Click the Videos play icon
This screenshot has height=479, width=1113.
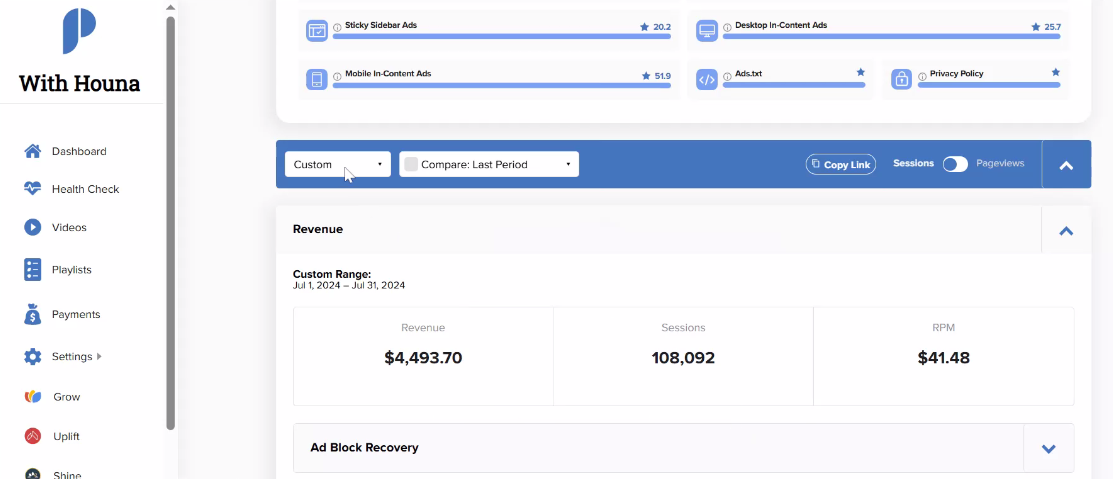[33, 227]
